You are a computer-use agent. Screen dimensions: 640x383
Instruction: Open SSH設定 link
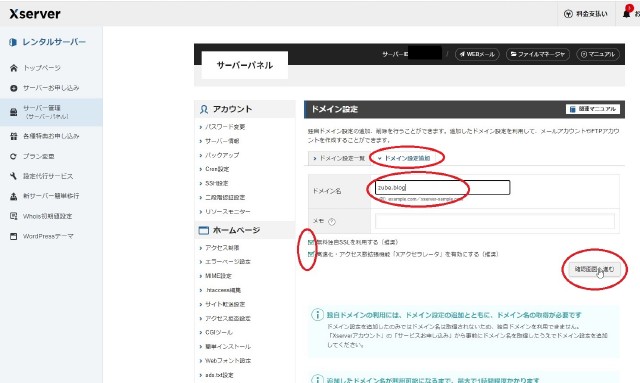pos(217,183)
